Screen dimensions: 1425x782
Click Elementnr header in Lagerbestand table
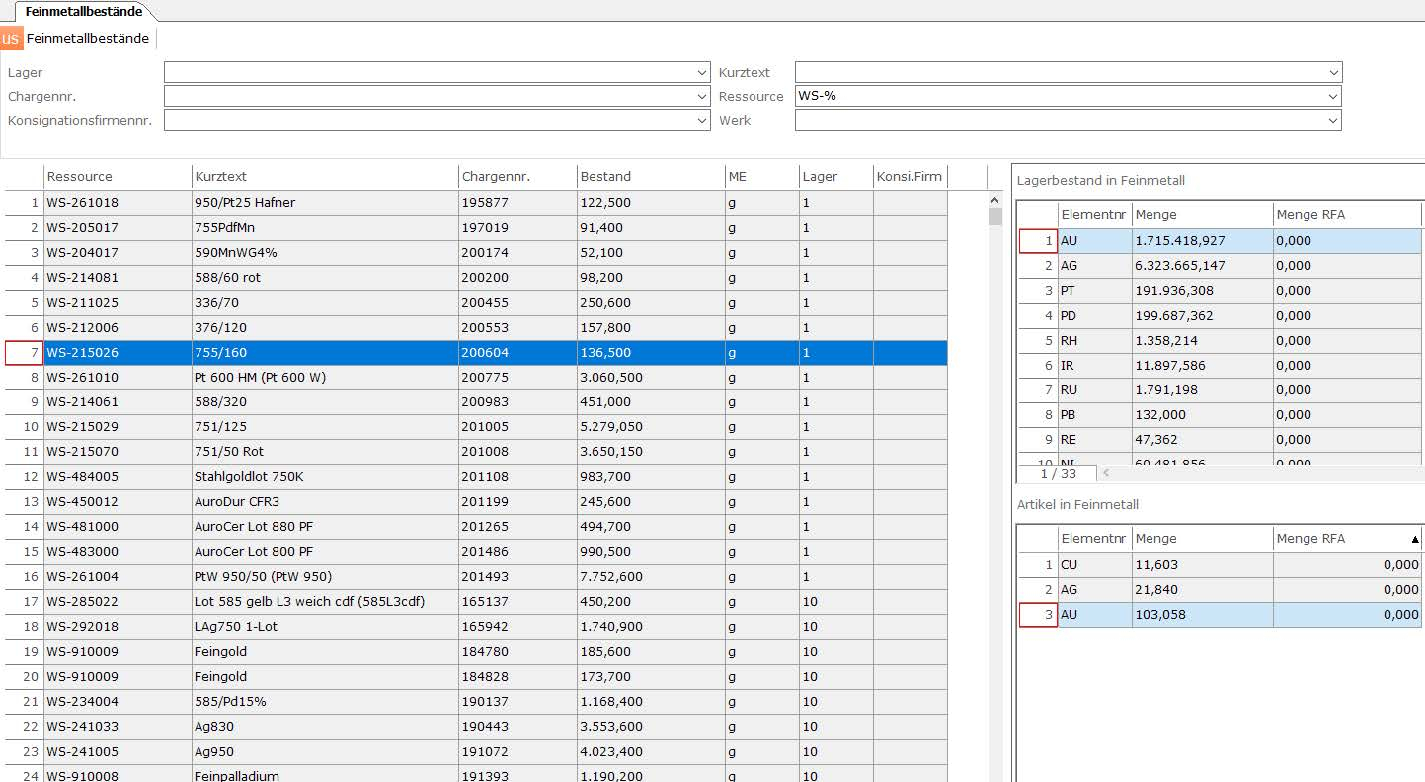click(x=1094, y=215)
